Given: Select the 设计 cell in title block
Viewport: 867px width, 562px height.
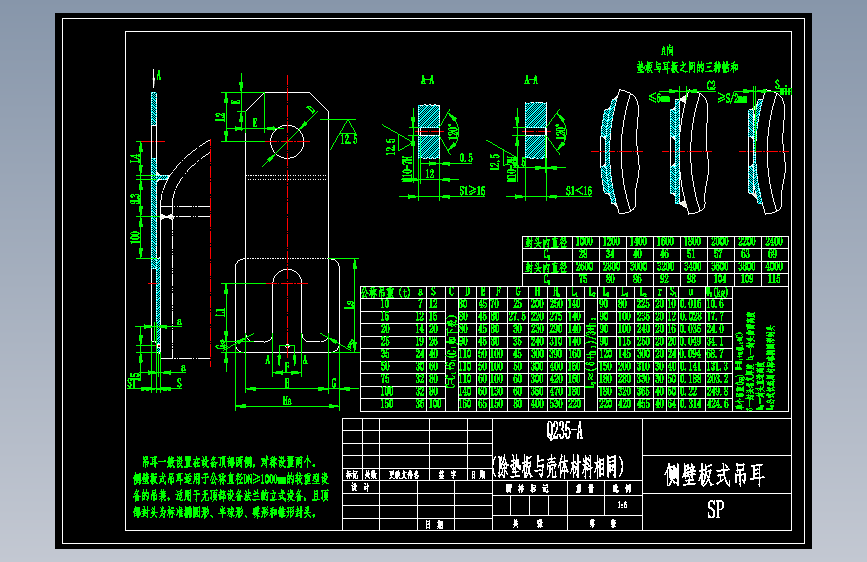Looking at the screenshot, I should 360,487.
